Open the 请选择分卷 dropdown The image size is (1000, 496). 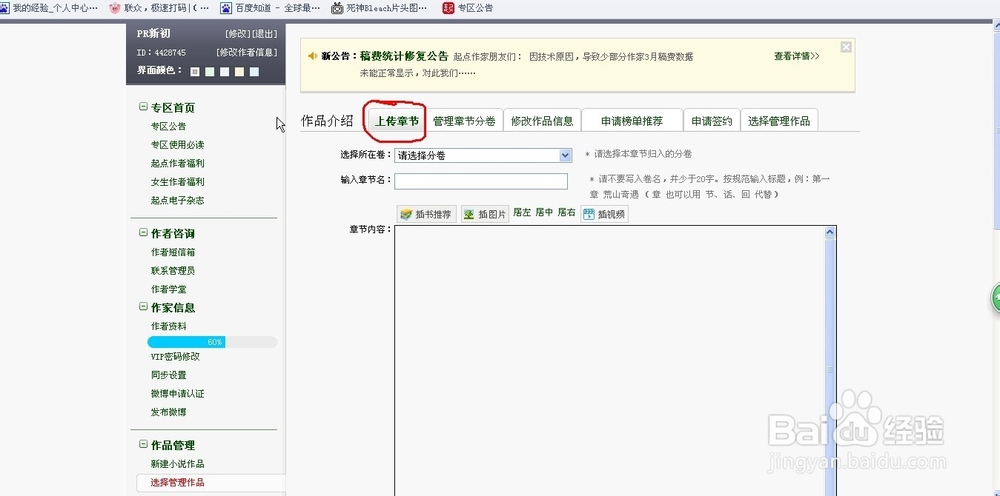point(483,155)
